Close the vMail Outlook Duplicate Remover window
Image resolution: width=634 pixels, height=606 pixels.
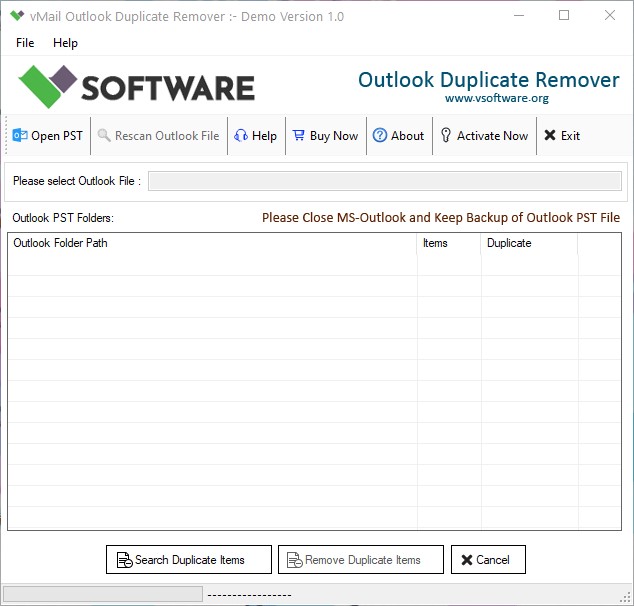(610, 16)
